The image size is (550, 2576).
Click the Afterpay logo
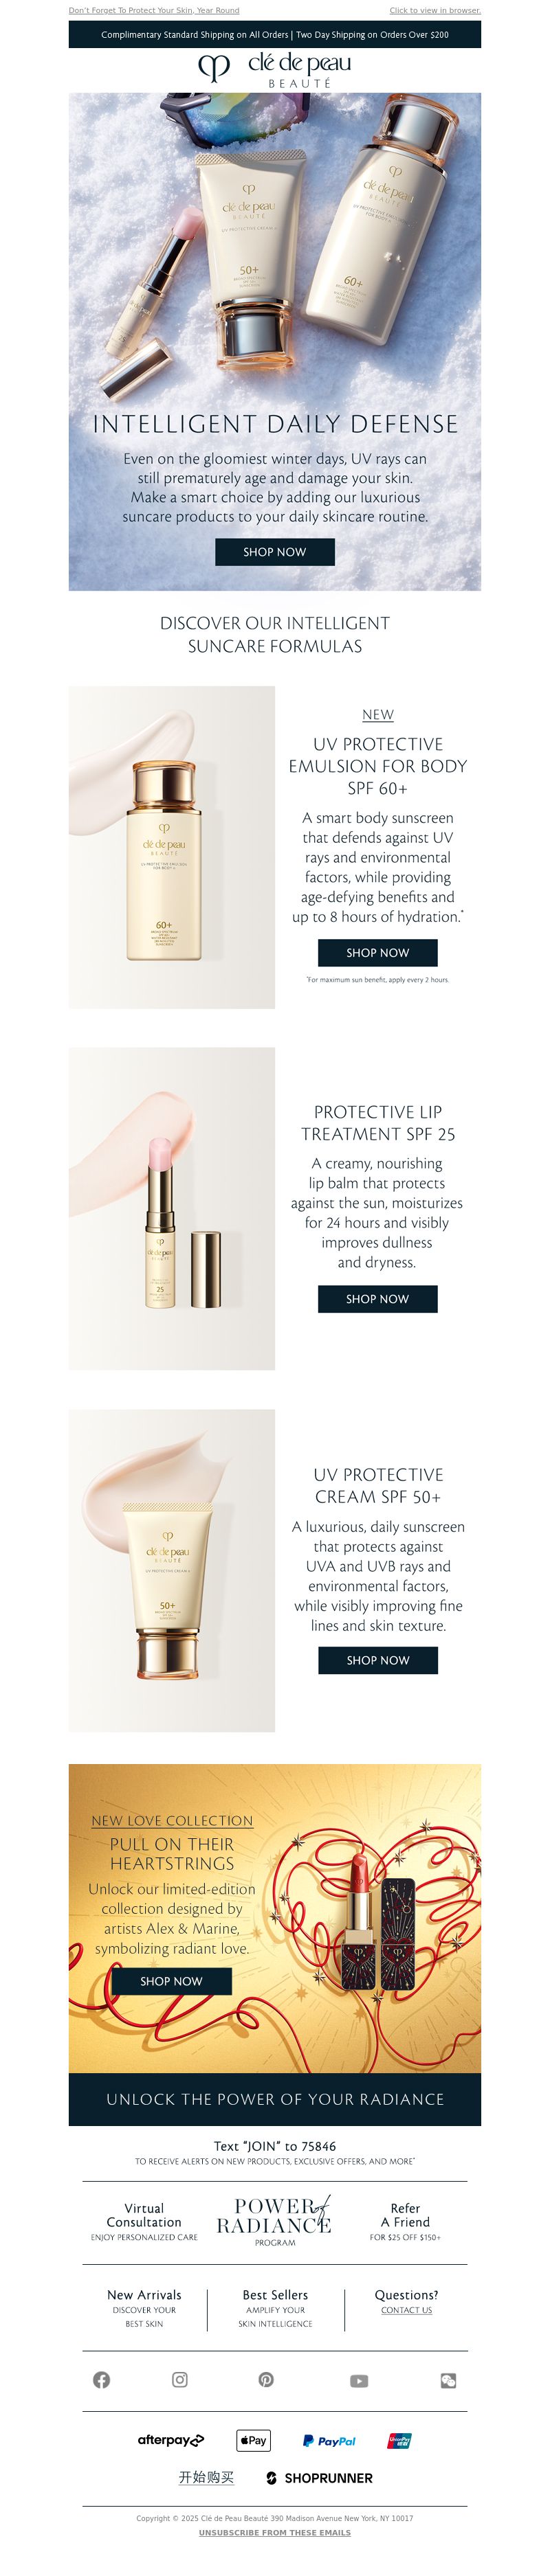(171, 2440)
